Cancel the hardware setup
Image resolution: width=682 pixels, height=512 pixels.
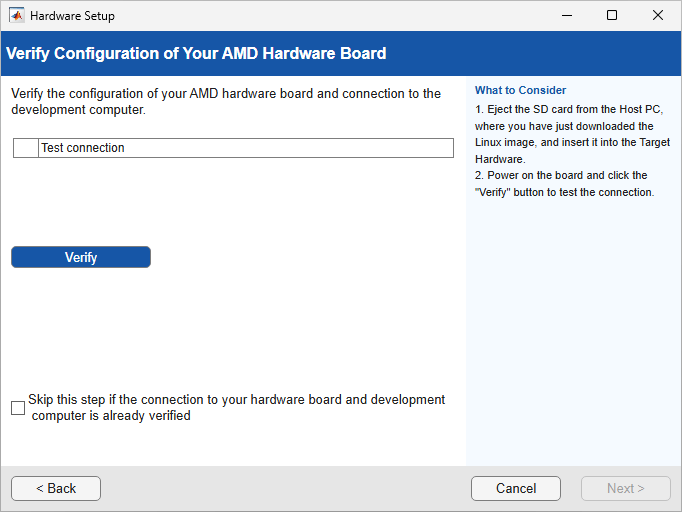pos(516,488)
